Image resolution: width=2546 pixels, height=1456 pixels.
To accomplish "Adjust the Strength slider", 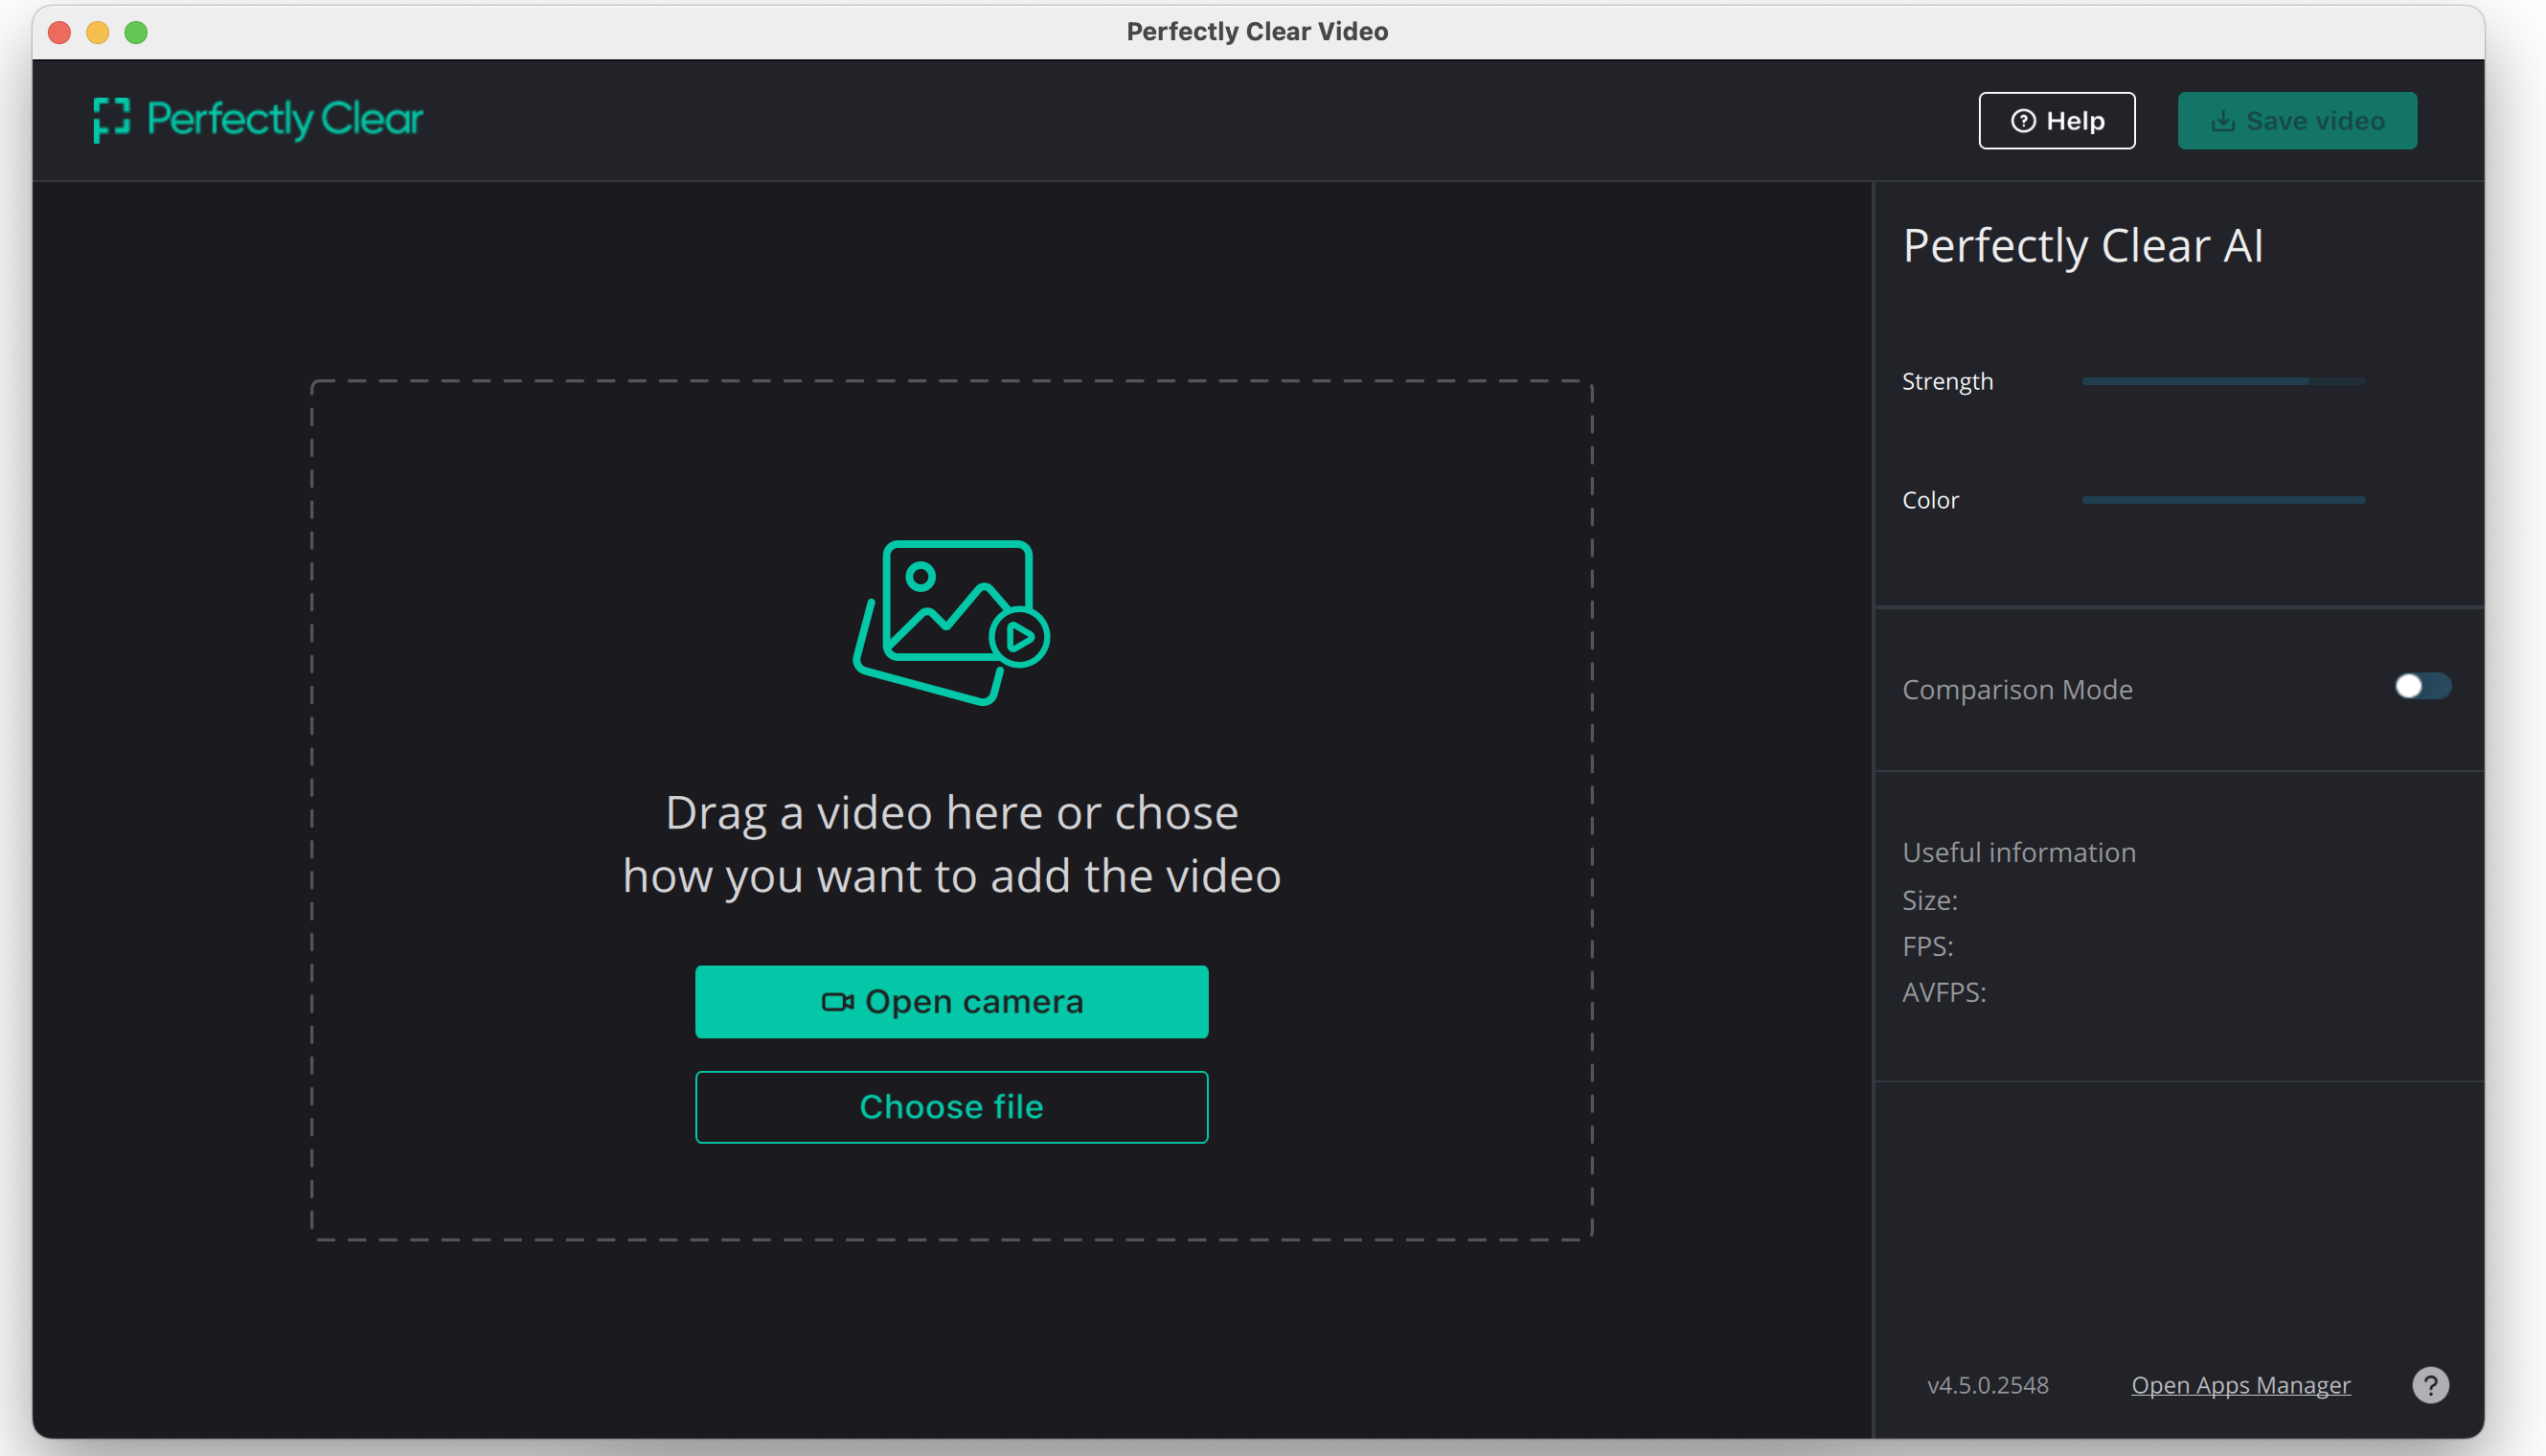I will (x=2223, y=381).
